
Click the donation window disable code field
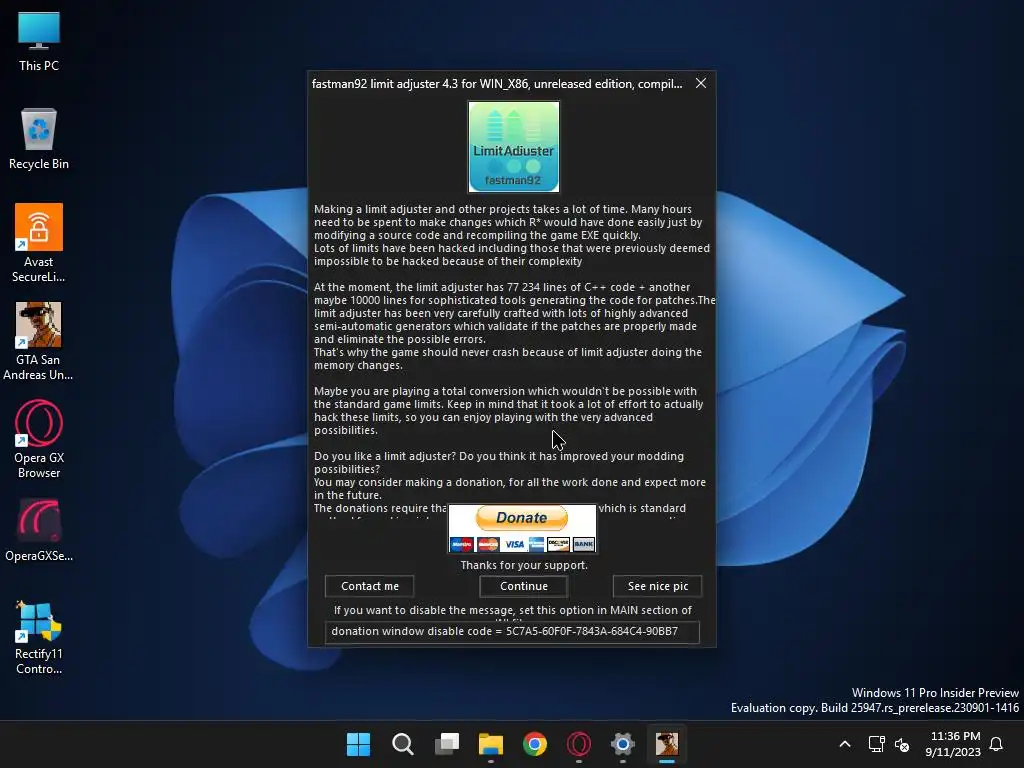(512, 632)
